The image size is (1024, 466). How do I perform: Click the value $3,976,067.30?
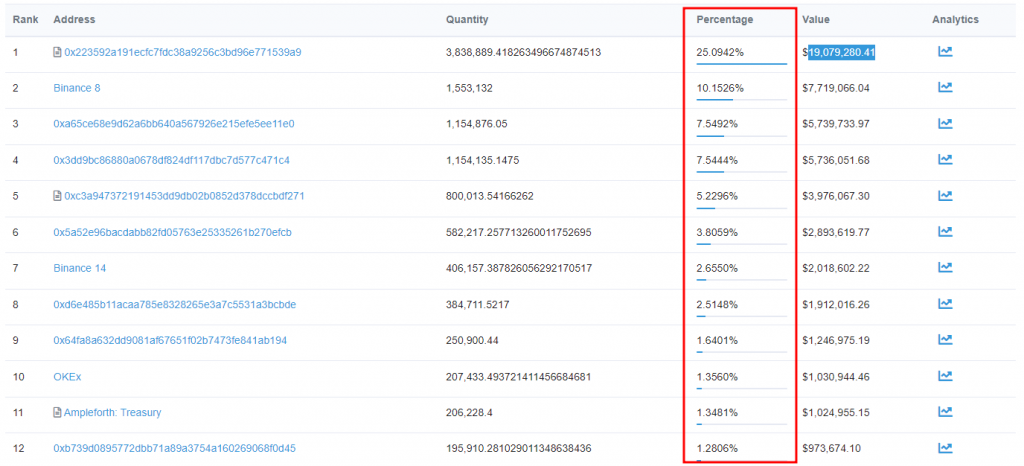836,196
